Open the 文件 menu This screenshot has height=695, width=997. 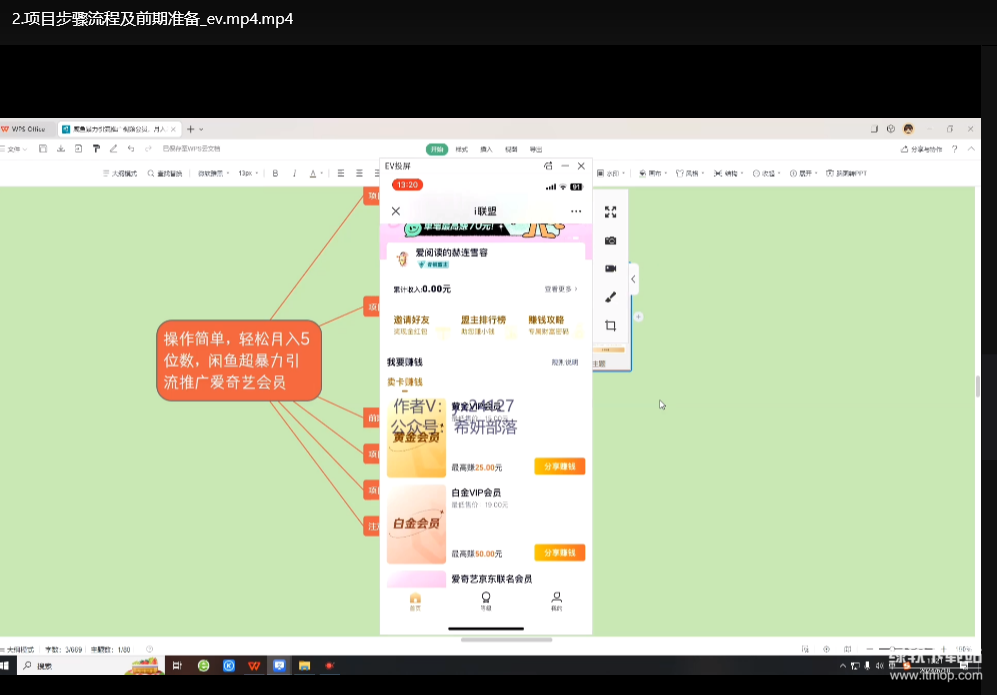(x=14, y=149)
